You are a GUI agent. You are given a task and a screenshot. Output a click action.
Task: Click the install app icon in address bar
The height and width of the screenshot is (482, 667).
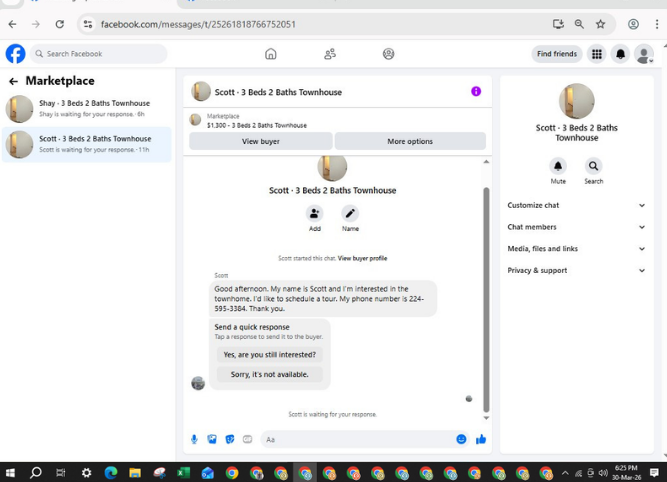click(558, 24)
